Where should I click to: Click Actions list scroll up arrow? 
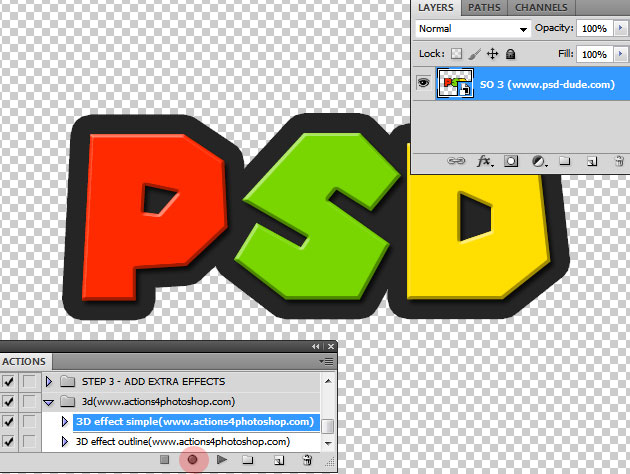(x=328, y=380)
